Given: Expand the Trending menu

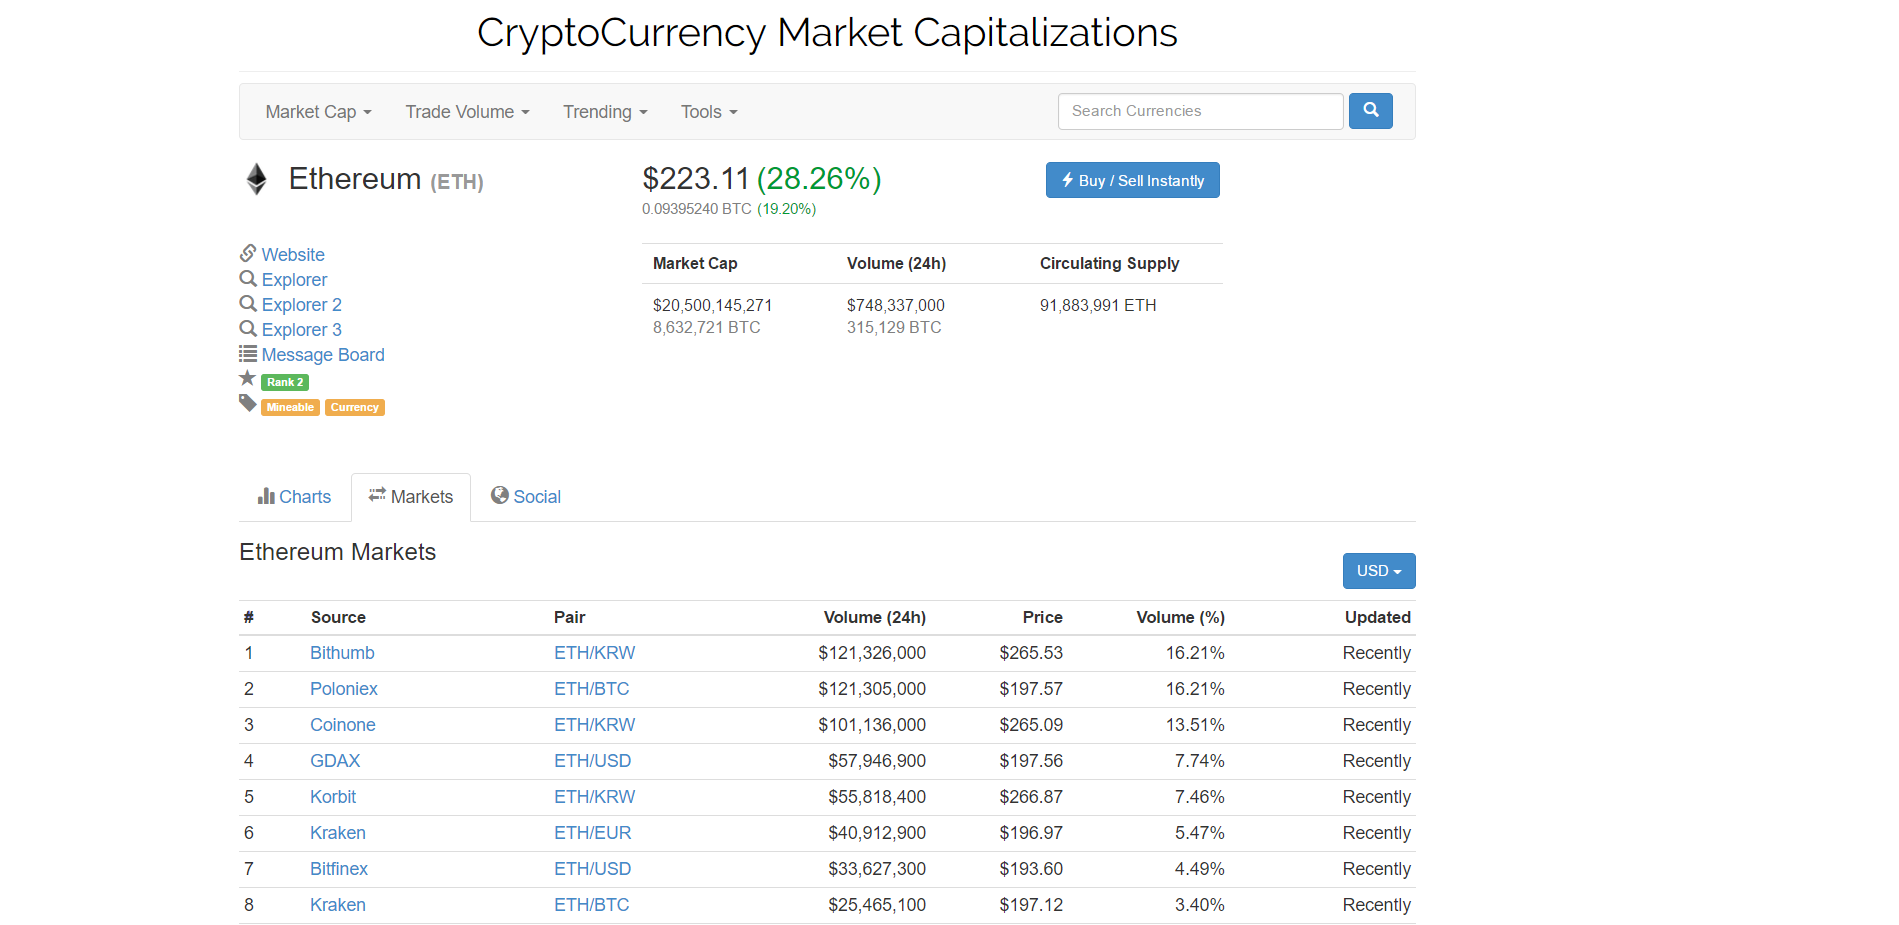Looking at the screenshot, I should pyautogui.click(x=605, y=112).
